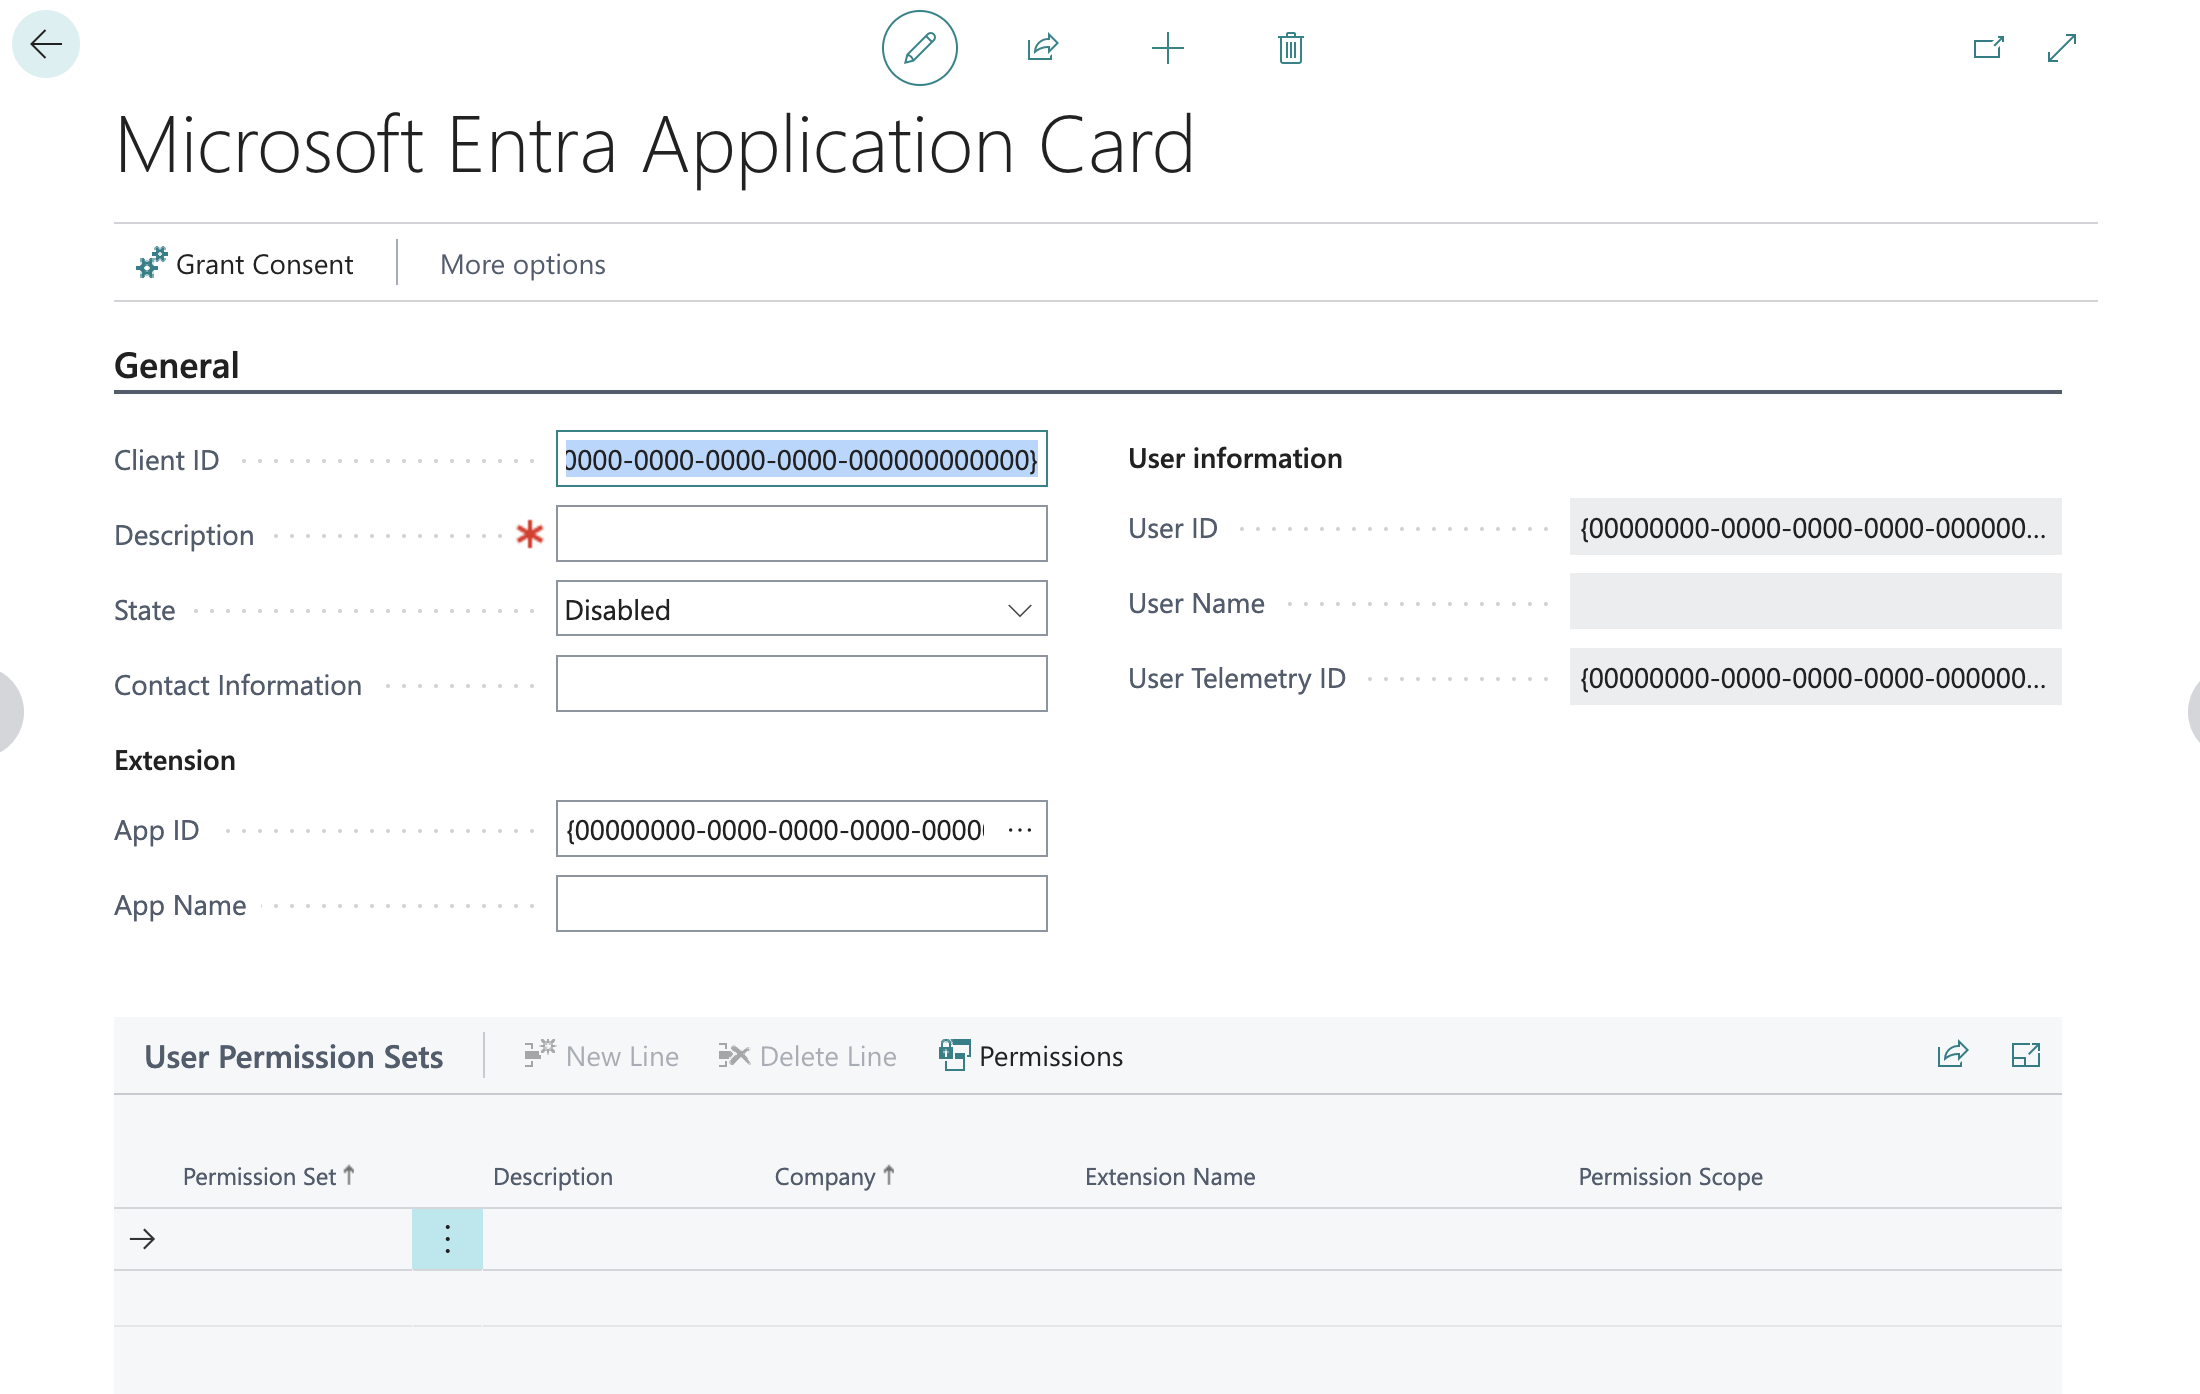The height and width of the screenshot is (1394, 2200).
Task: Open row options vertical dots menu
Action: [447, 1239]
